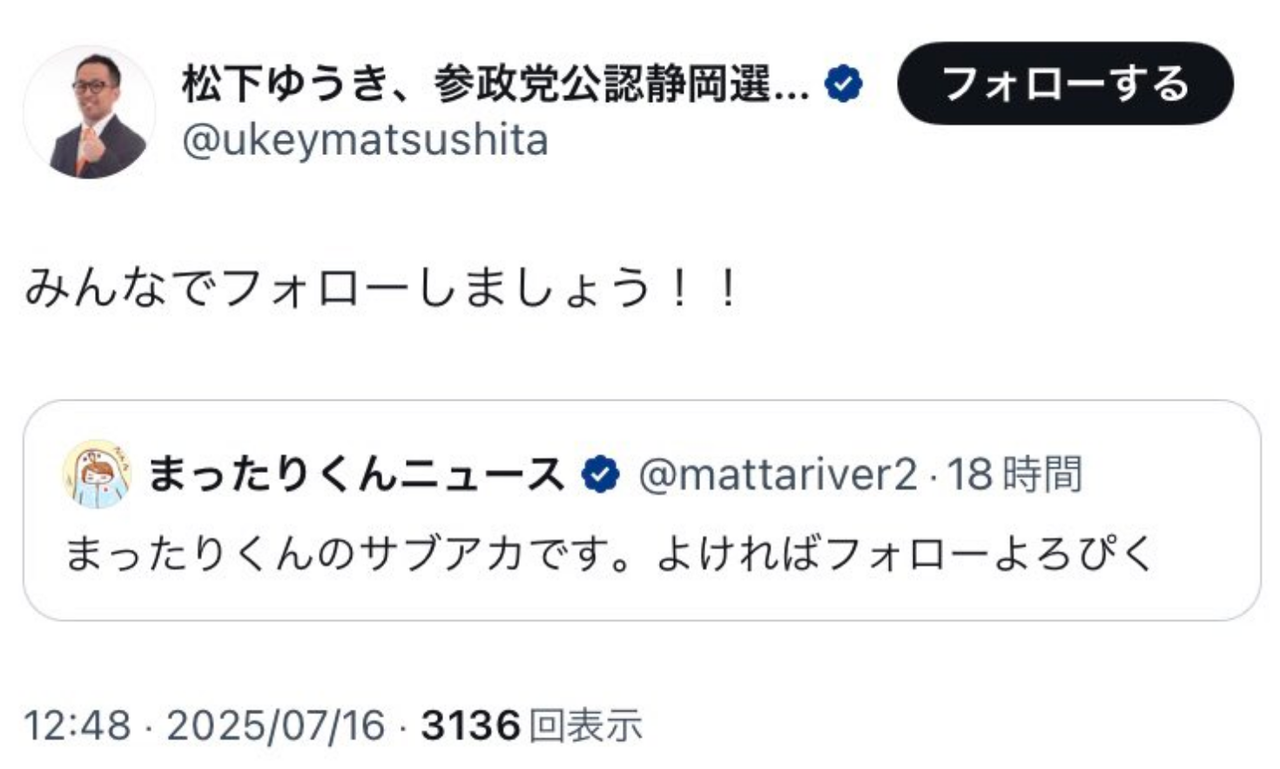Visit the @mattariver2 handle in the quote
Viewport: 1280px width, 769px height.
[777, 476]
